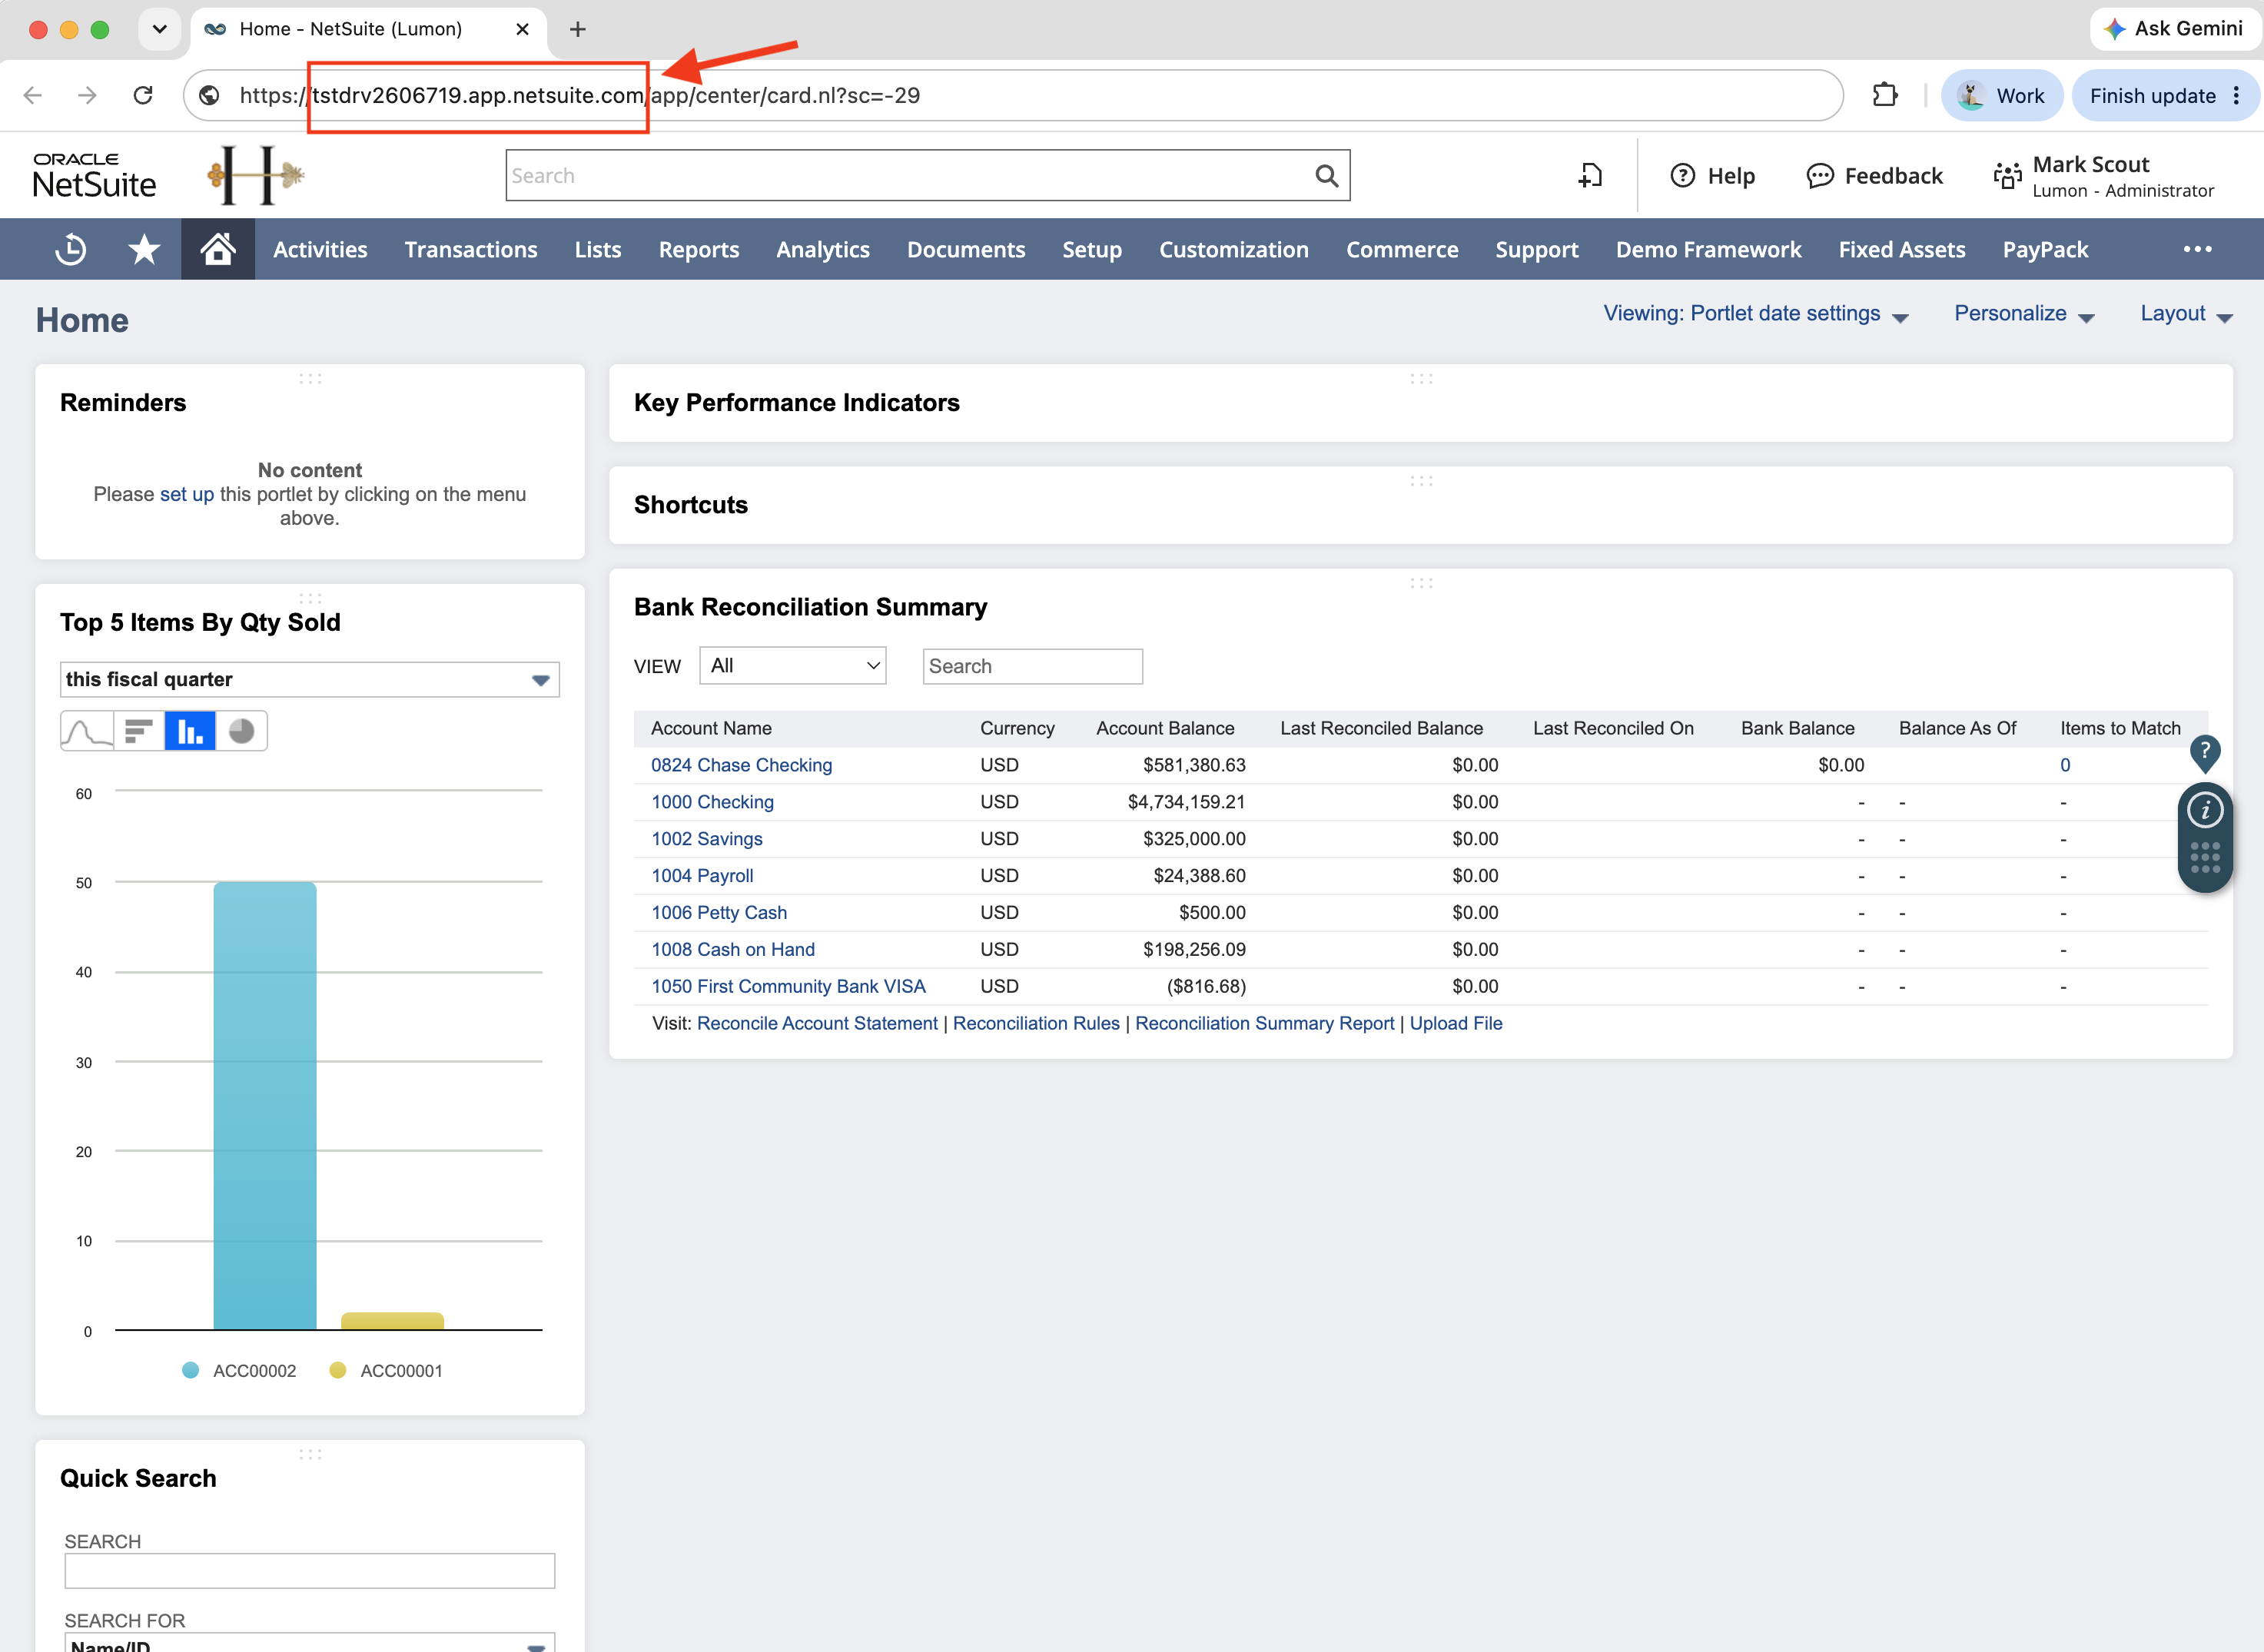Open 1008 Cash on Hand account link
The image size is (2264, 1652).
(x=733, y=950)
